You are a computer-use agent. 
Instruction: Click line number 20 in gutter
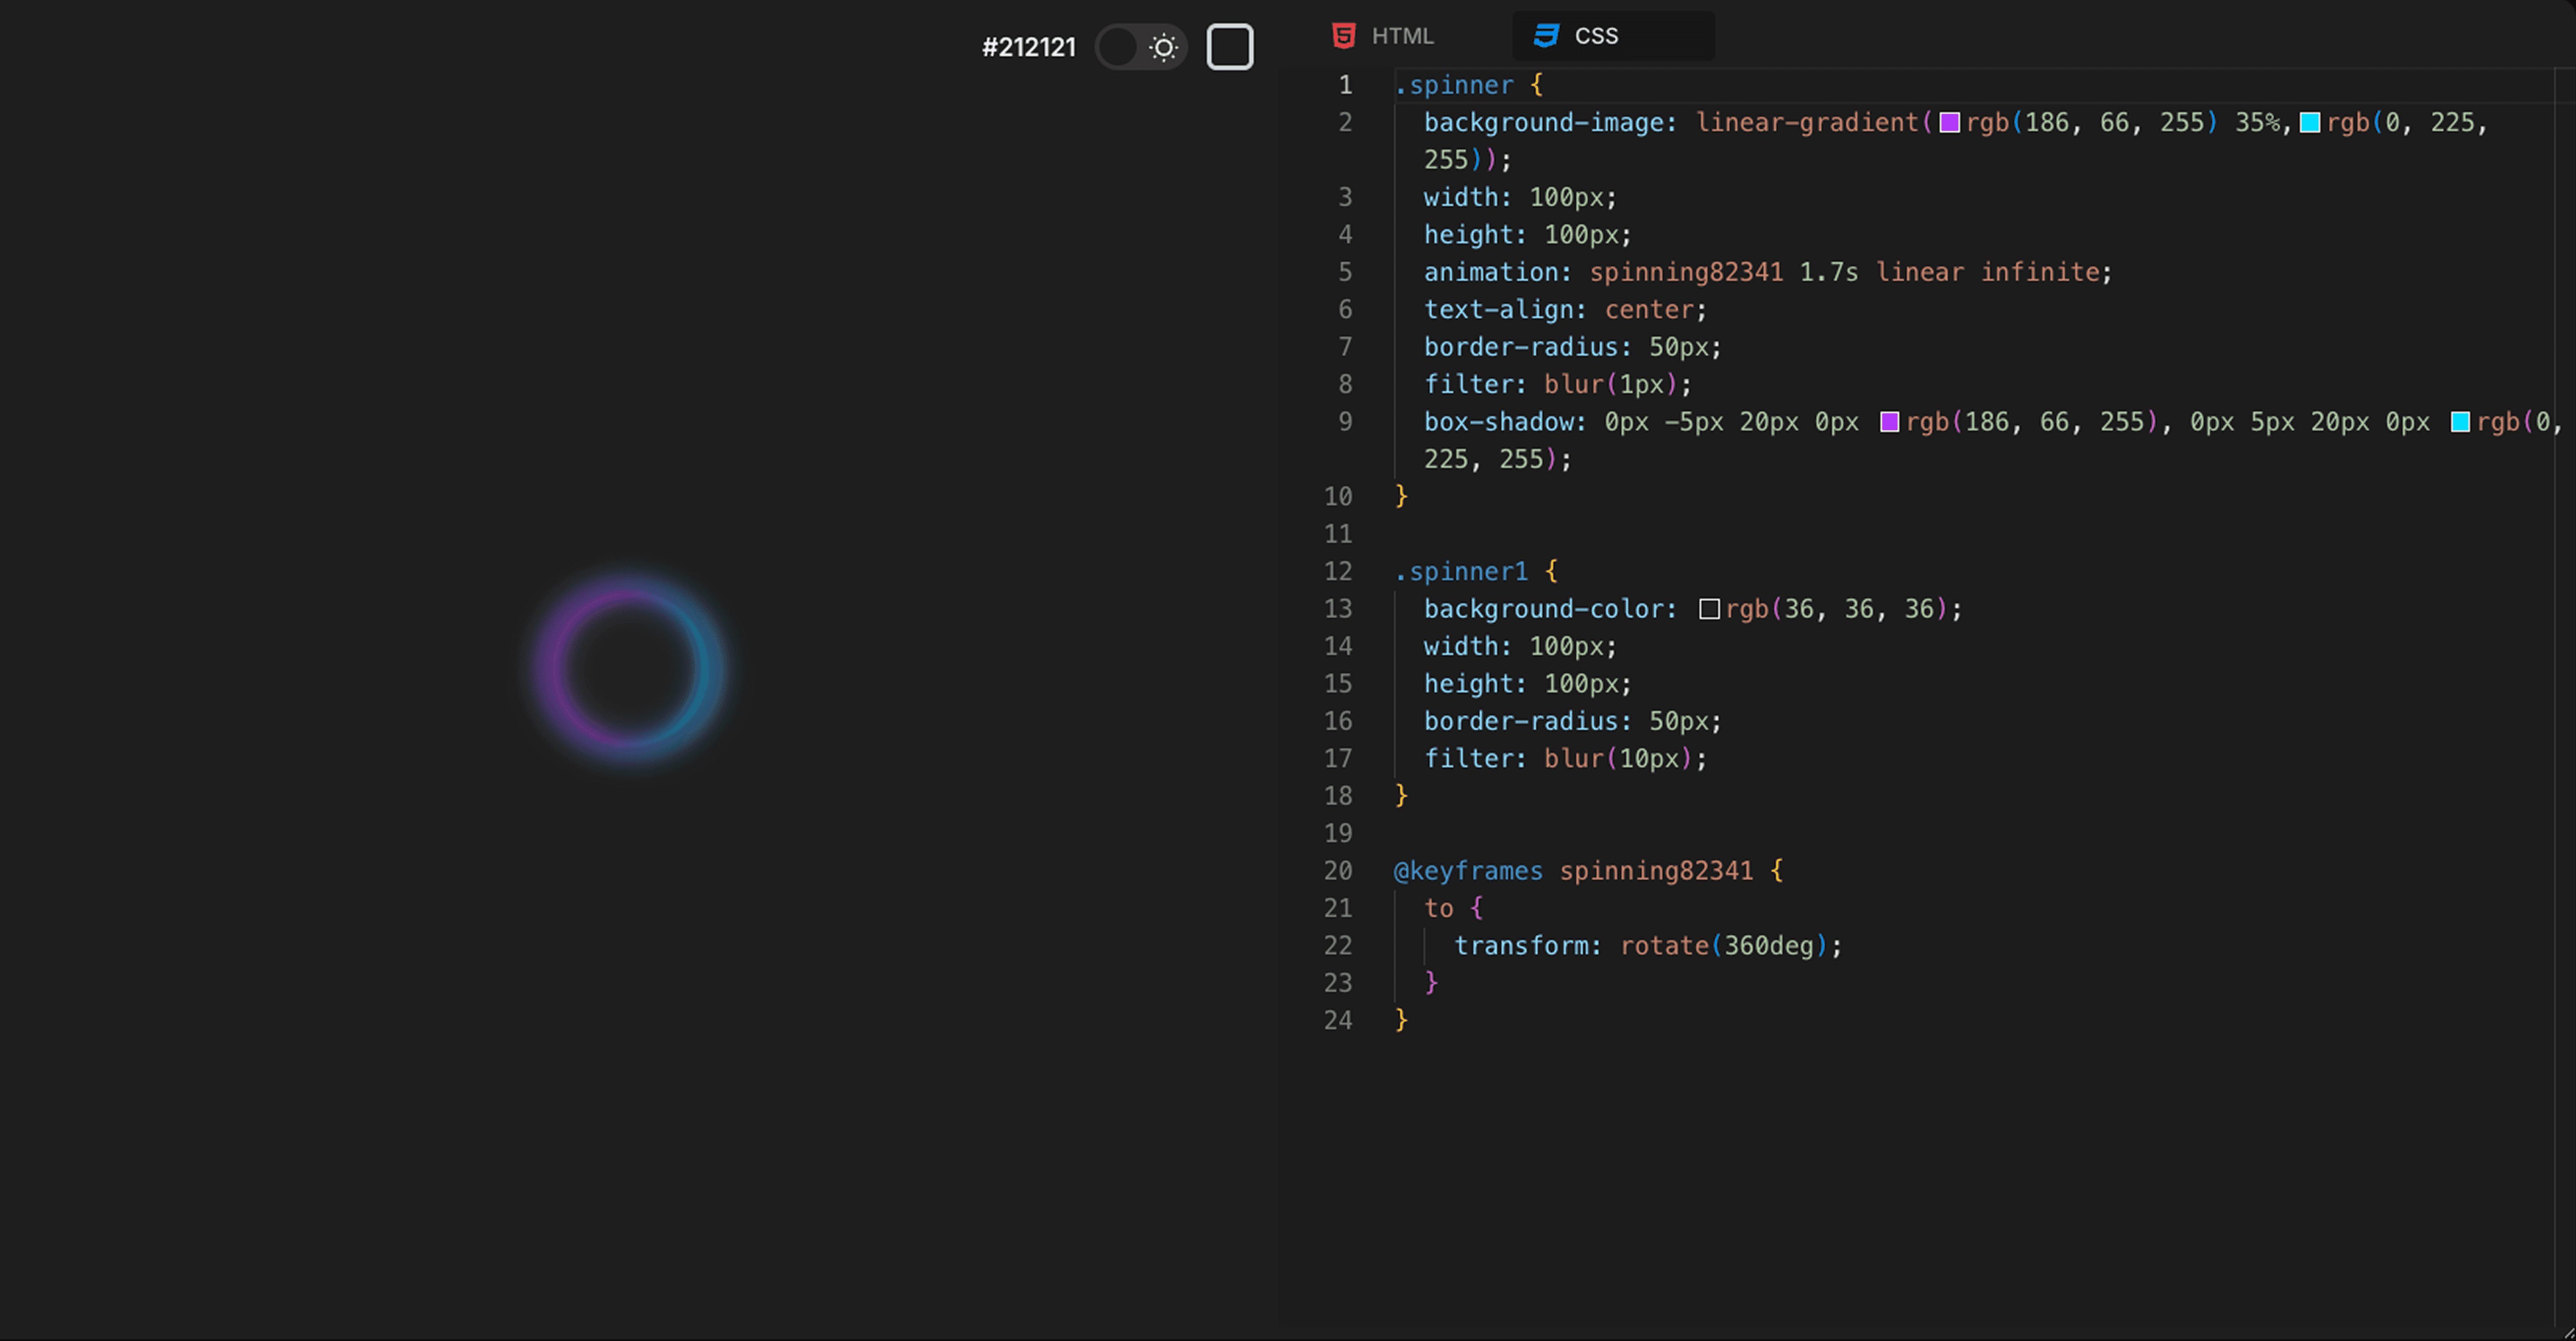click(x=1338, y=871)
